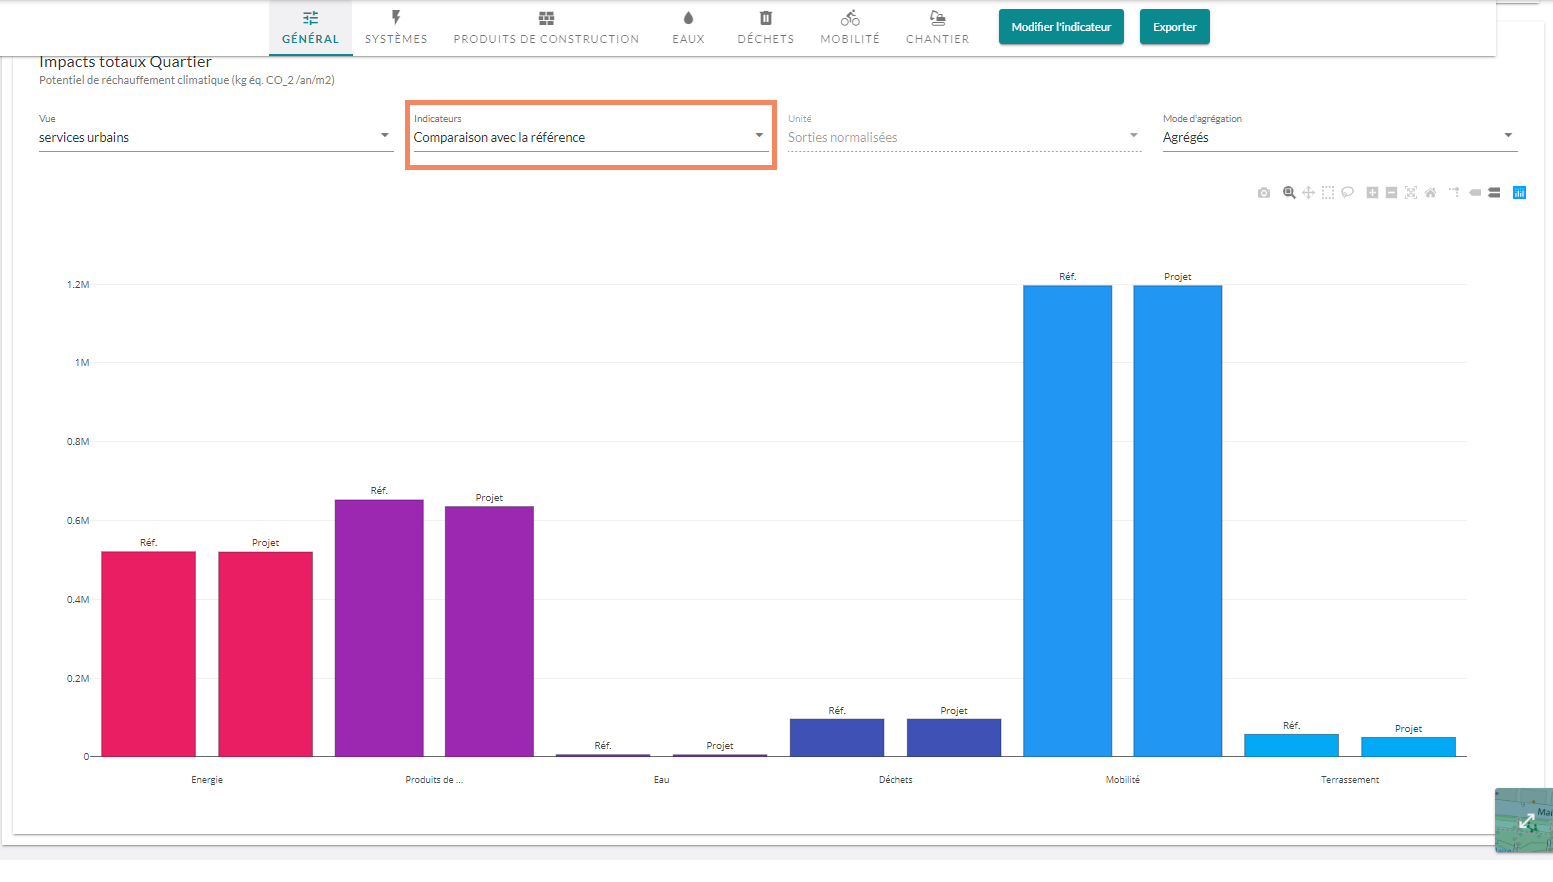Activate the Box Select tool
This screenshot has width=1553, height=882.
point(1328,193)
